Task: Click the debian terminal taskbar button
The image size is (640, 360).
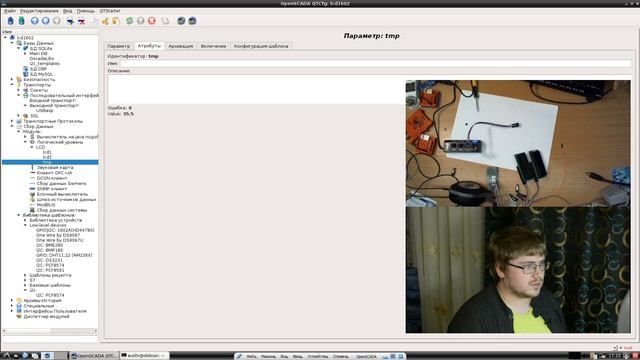Action: pos(144,356)
